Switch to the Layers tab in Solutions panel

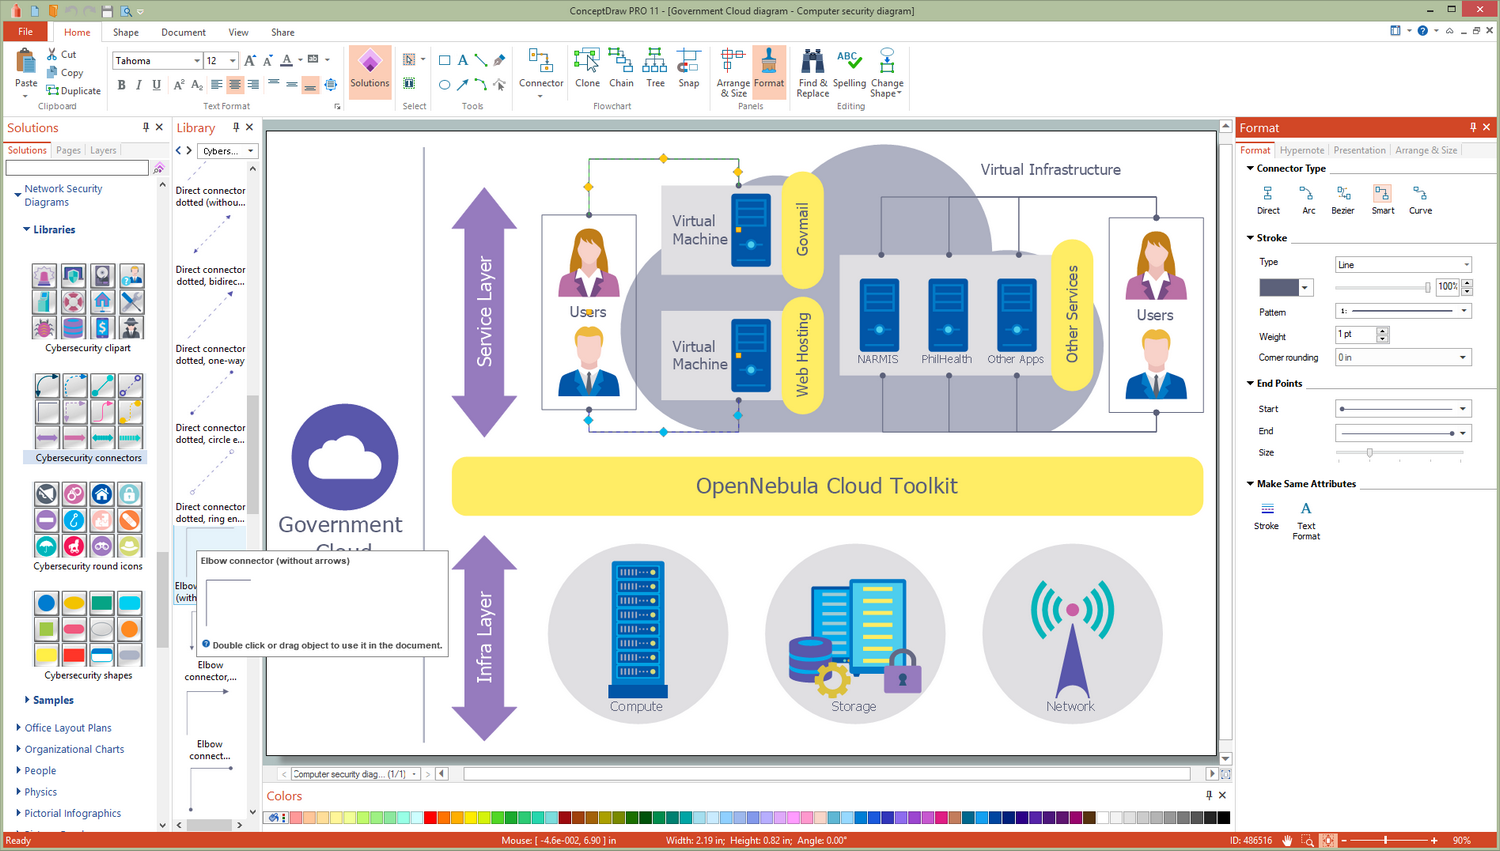point(103,150)
